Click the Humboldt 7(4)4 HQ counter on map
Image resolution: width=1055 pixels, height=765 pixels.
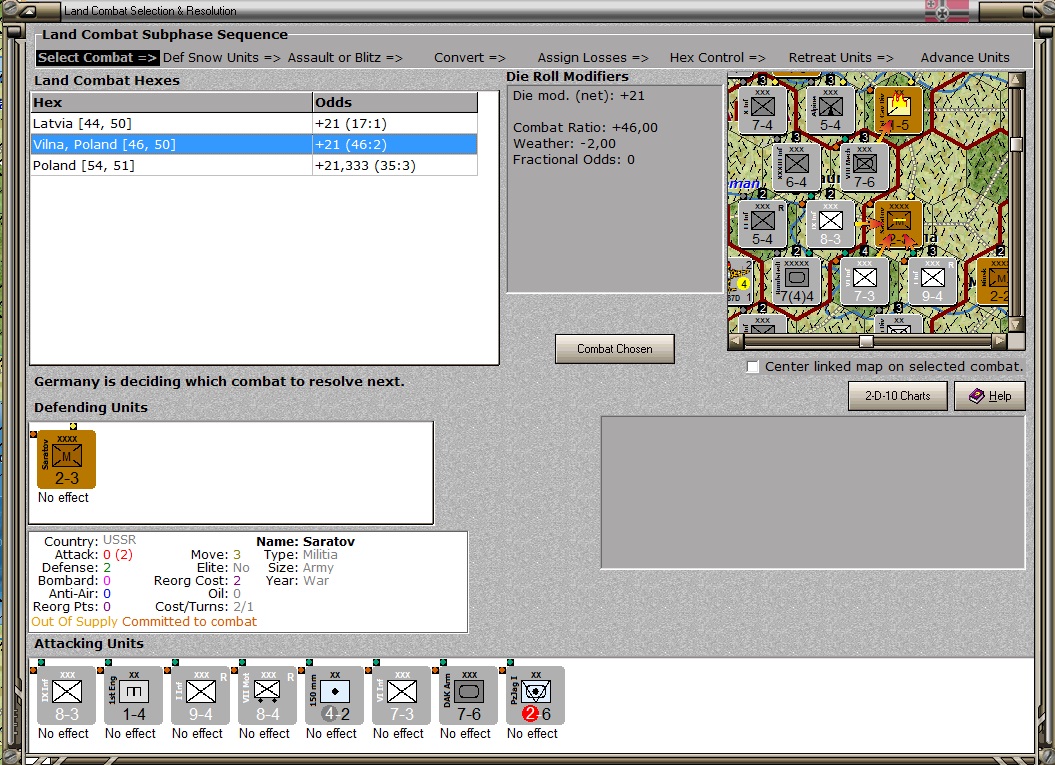797,281
